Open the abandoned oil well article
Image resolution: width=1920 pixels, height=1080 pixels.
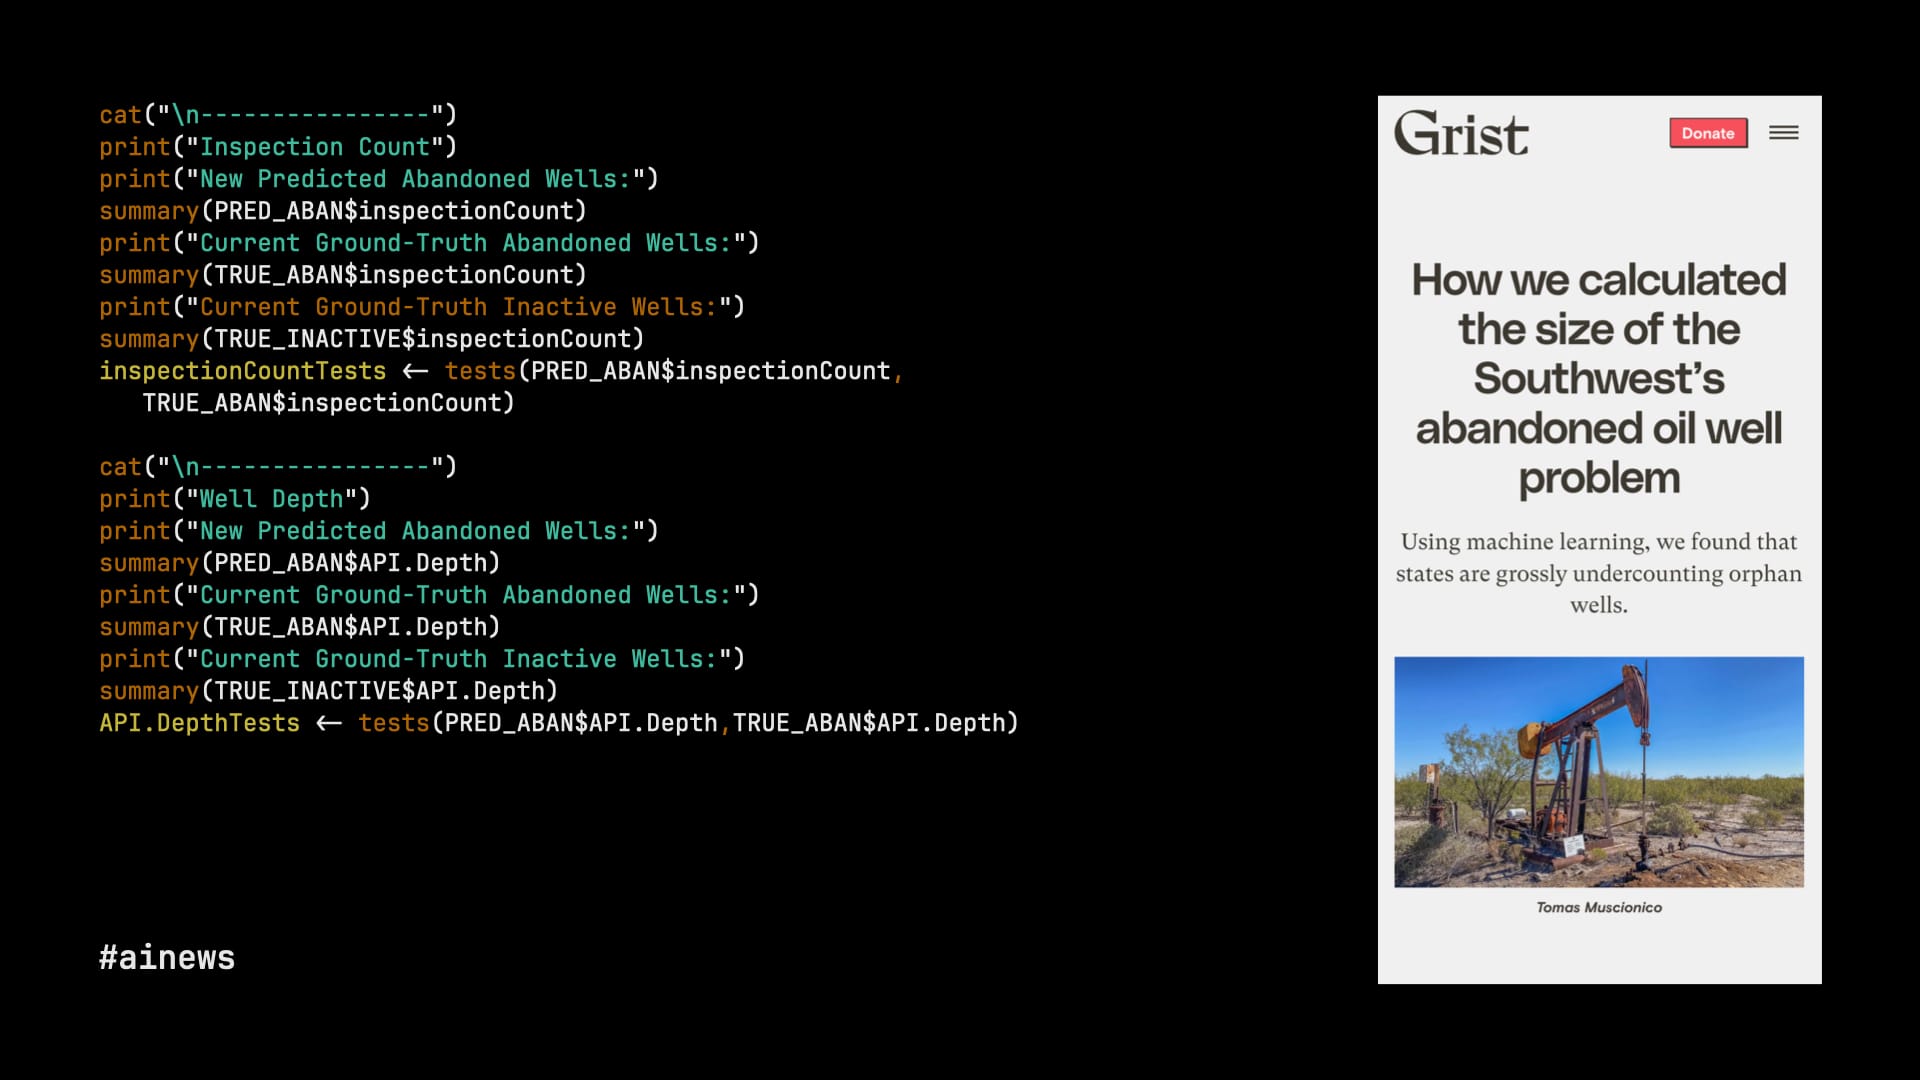point(1598,377)
